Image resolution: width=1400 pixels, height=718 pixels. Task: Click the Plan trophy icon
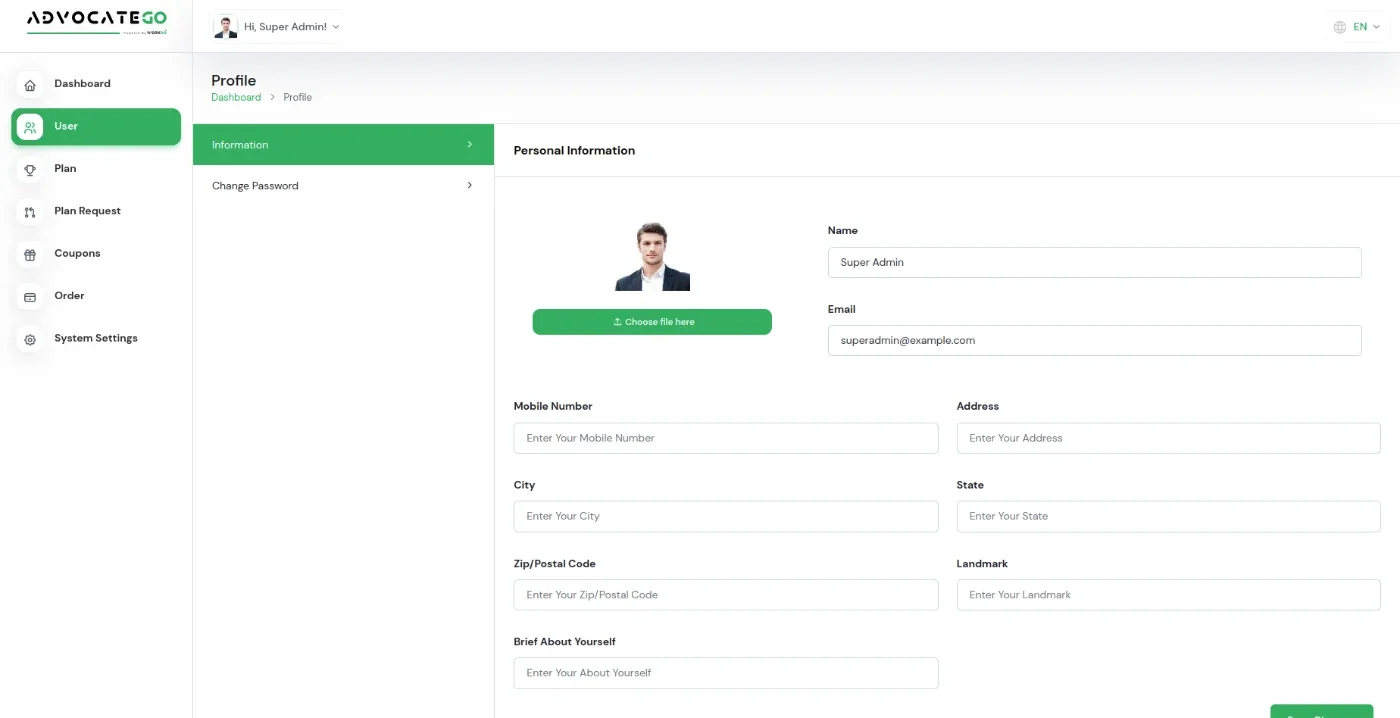(x=30, y=170)
